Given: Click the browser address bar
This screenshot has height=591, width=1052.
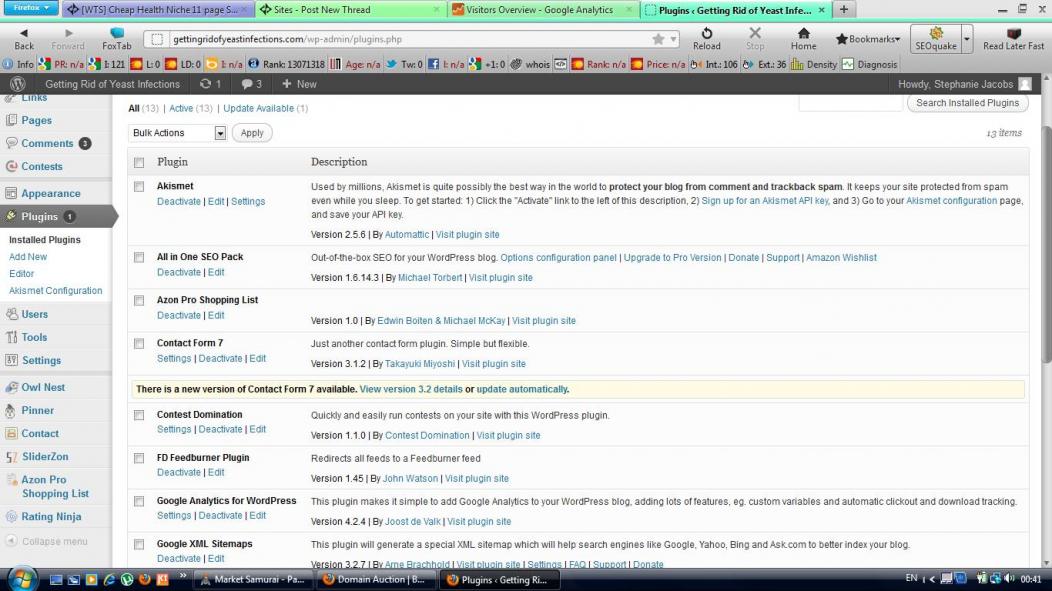Looking at the screenshot, I should point(411,39).
